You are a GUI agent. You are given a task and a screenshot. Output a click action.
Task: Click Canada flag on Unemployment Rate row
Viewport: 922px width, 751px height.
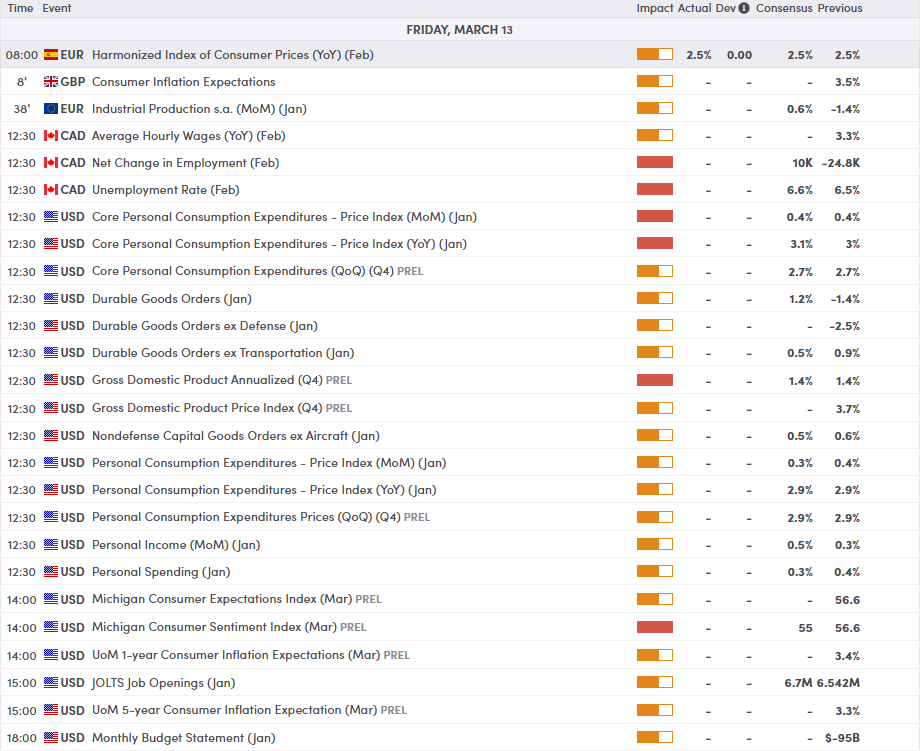click(x=51, y=190)
